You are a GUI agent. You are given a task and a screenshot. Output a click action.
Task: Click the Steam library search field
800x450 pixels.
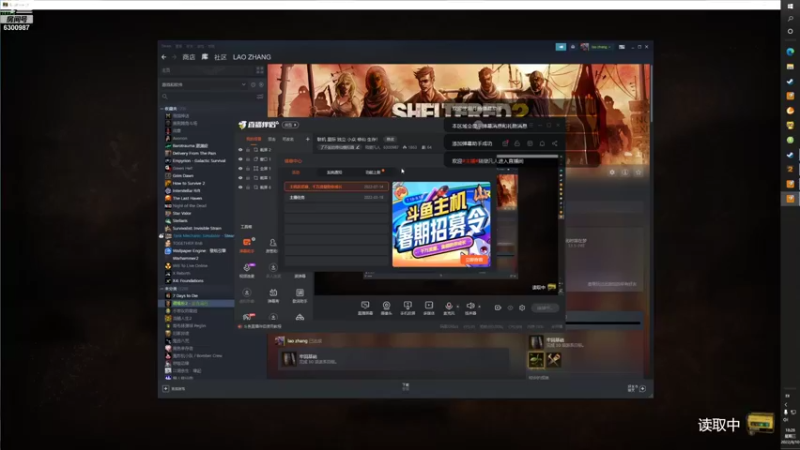click(x=209, y=96)
